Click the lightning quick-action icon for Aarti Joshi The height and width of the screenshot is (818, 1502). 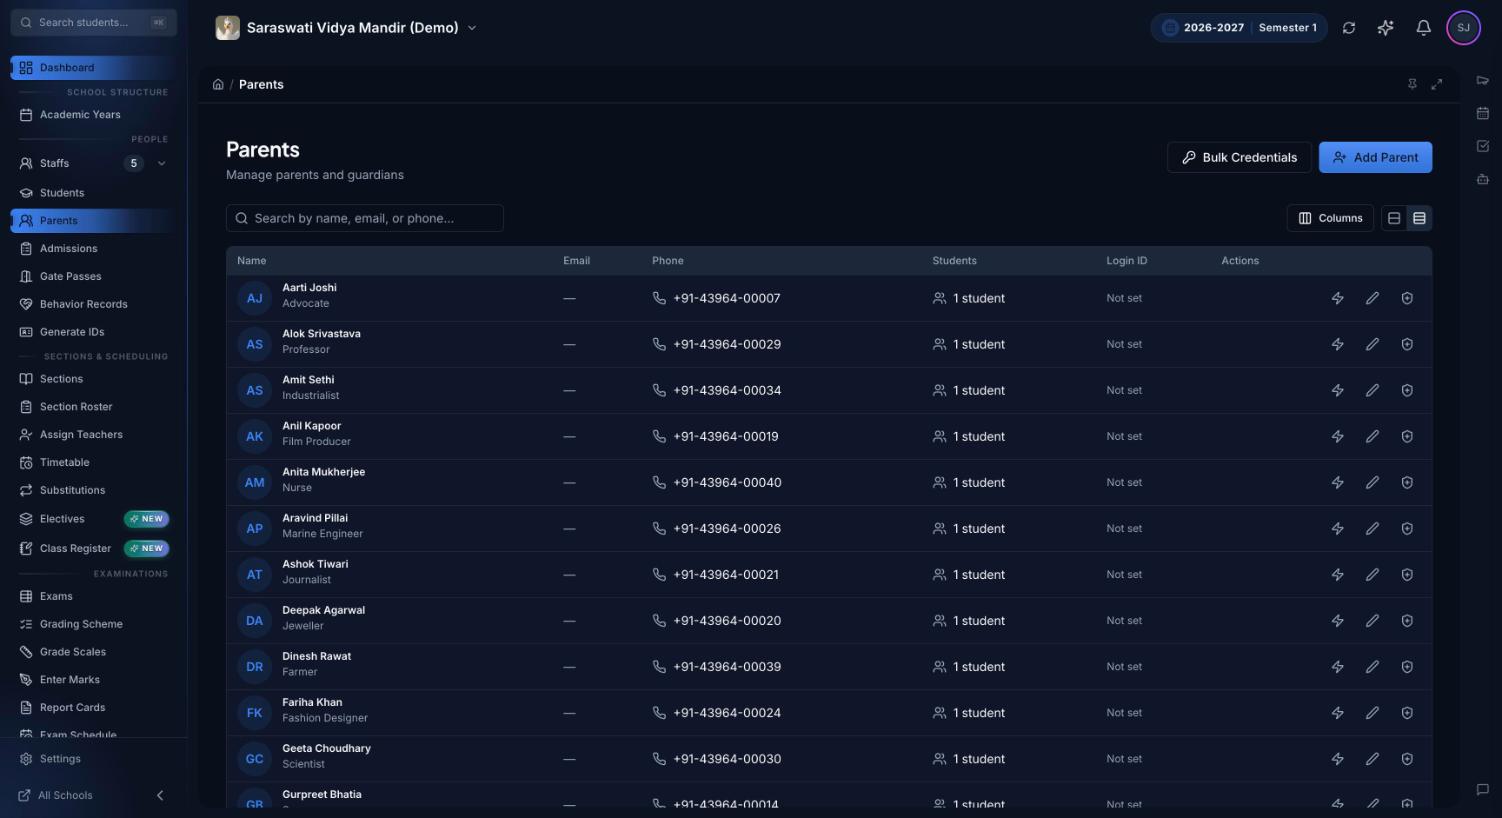click(x=1337, y=298)
